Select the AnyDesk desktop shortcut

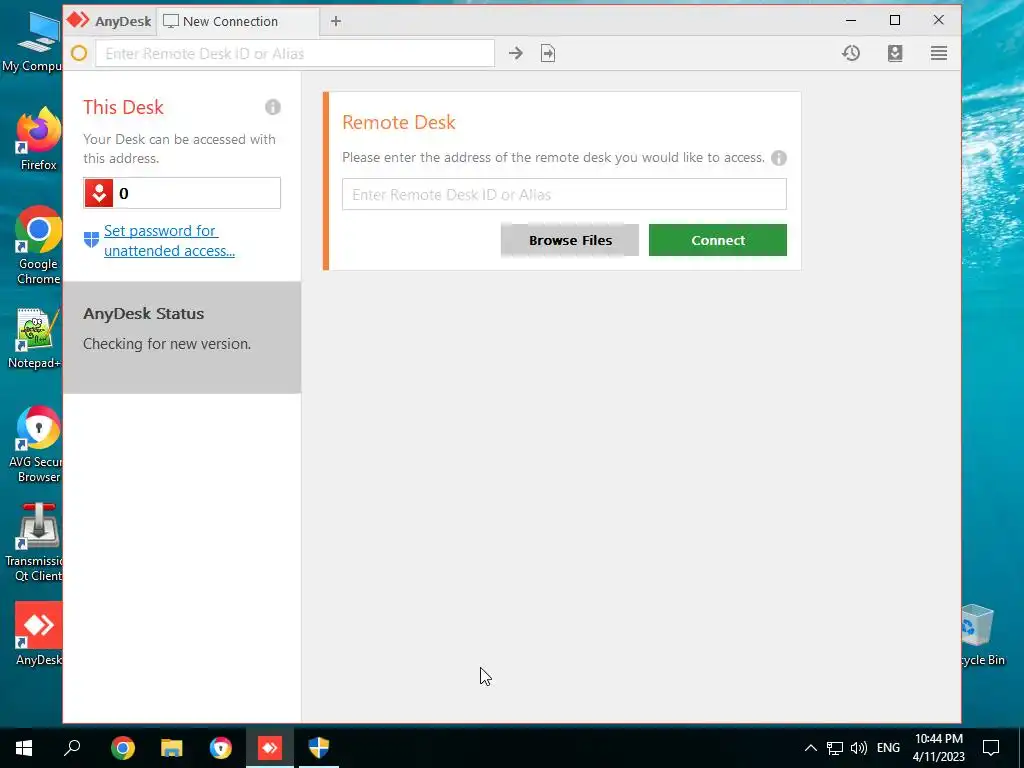click(x=39, y=634)
